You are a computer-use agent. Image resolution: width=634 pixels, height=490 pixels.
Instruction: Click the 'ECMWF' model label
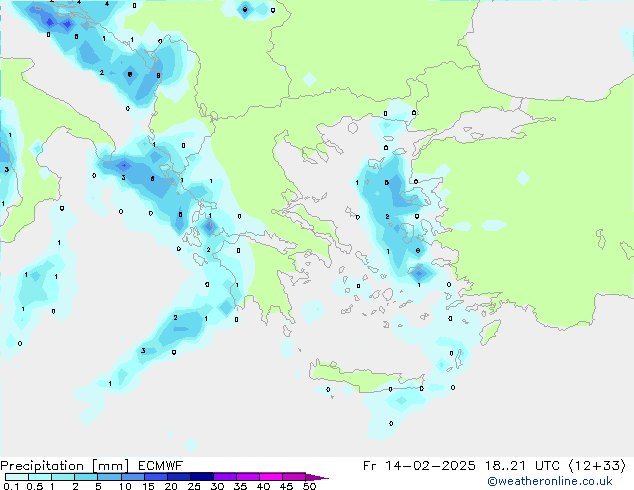coord(161,466)
